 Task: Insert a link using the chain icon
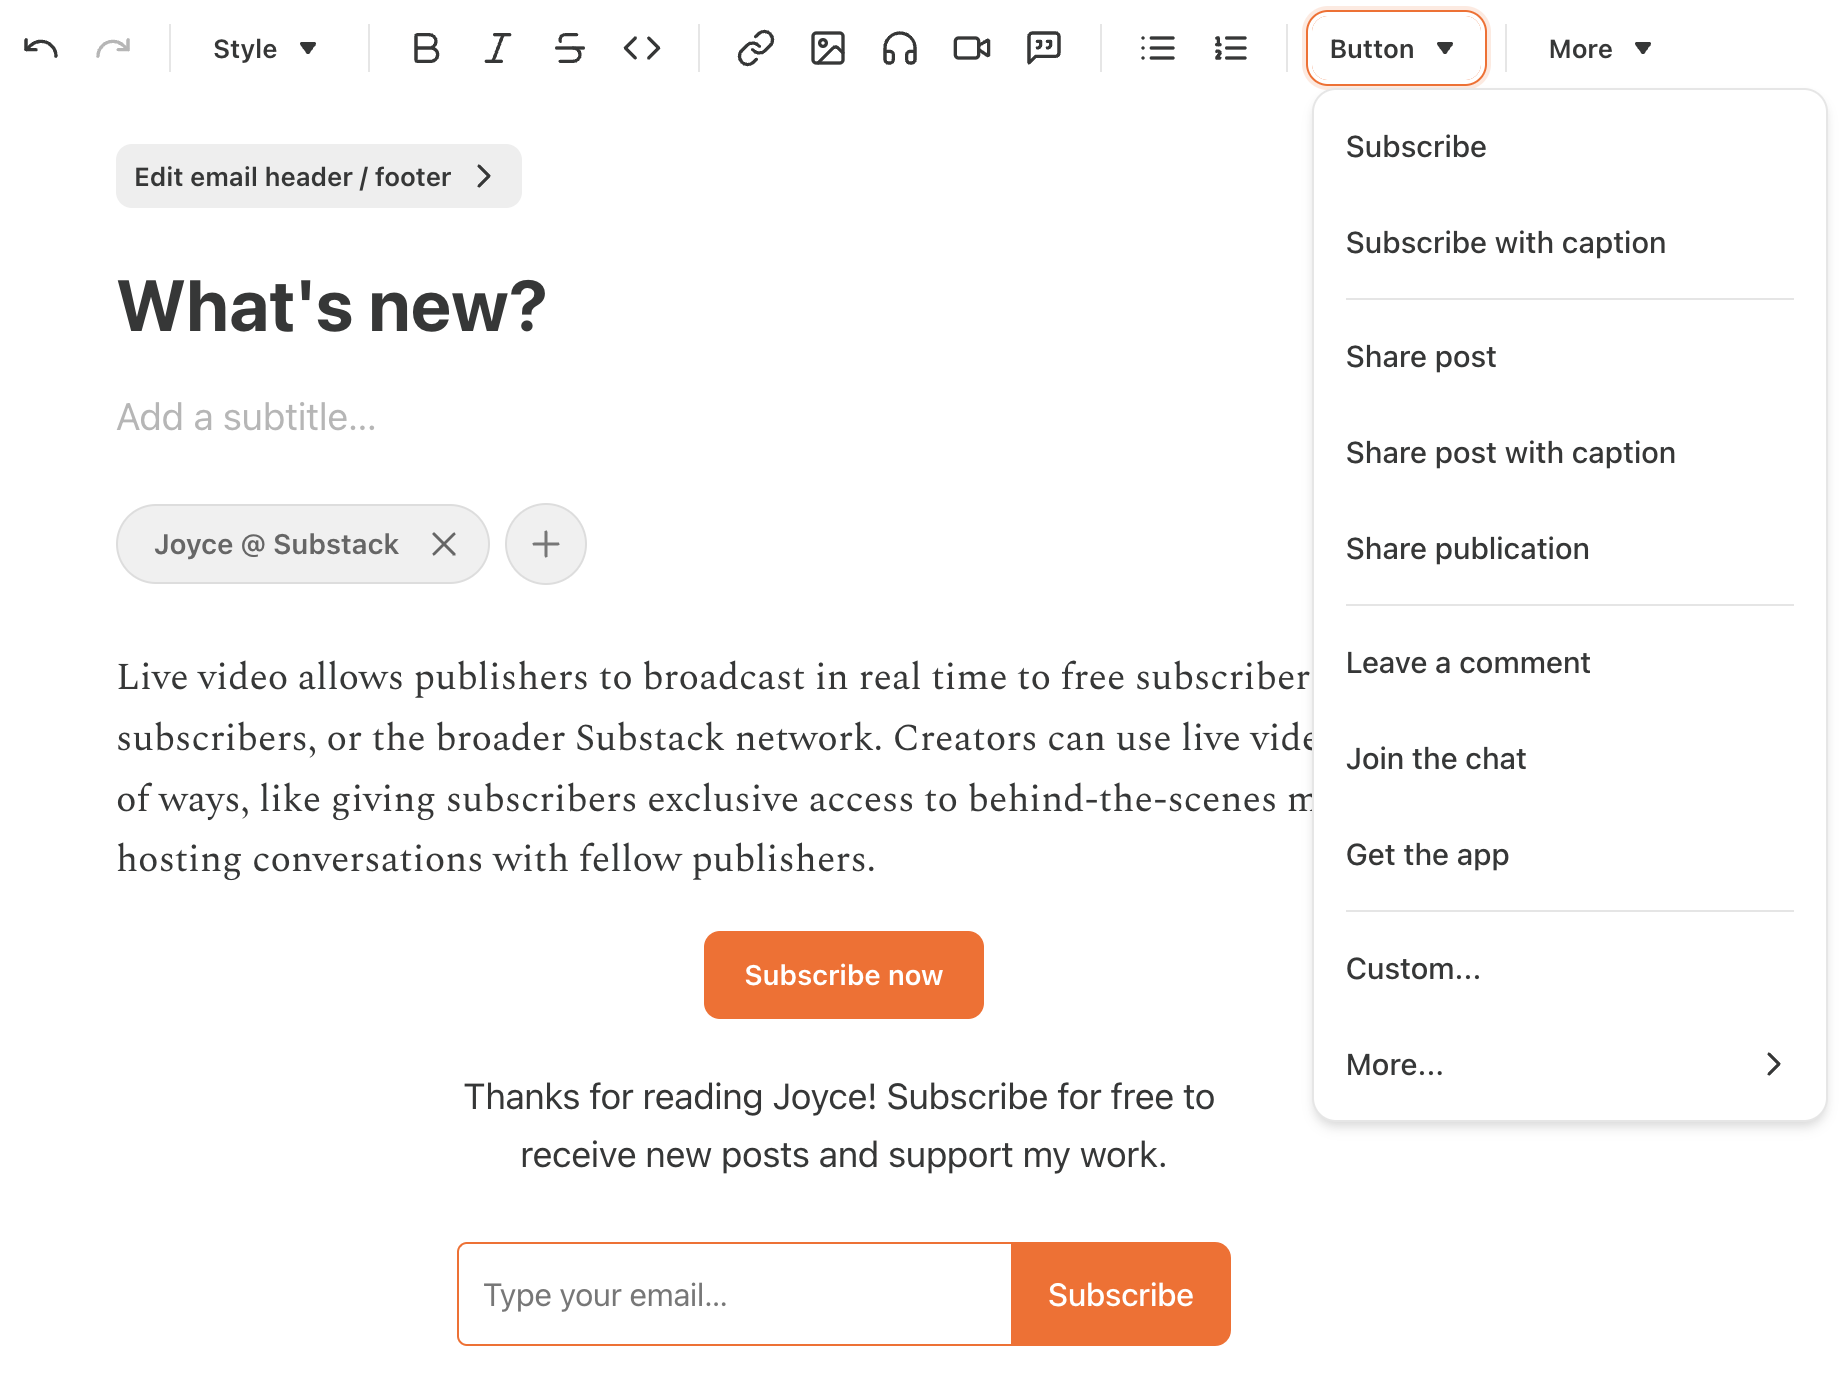[x=756, y=48]
